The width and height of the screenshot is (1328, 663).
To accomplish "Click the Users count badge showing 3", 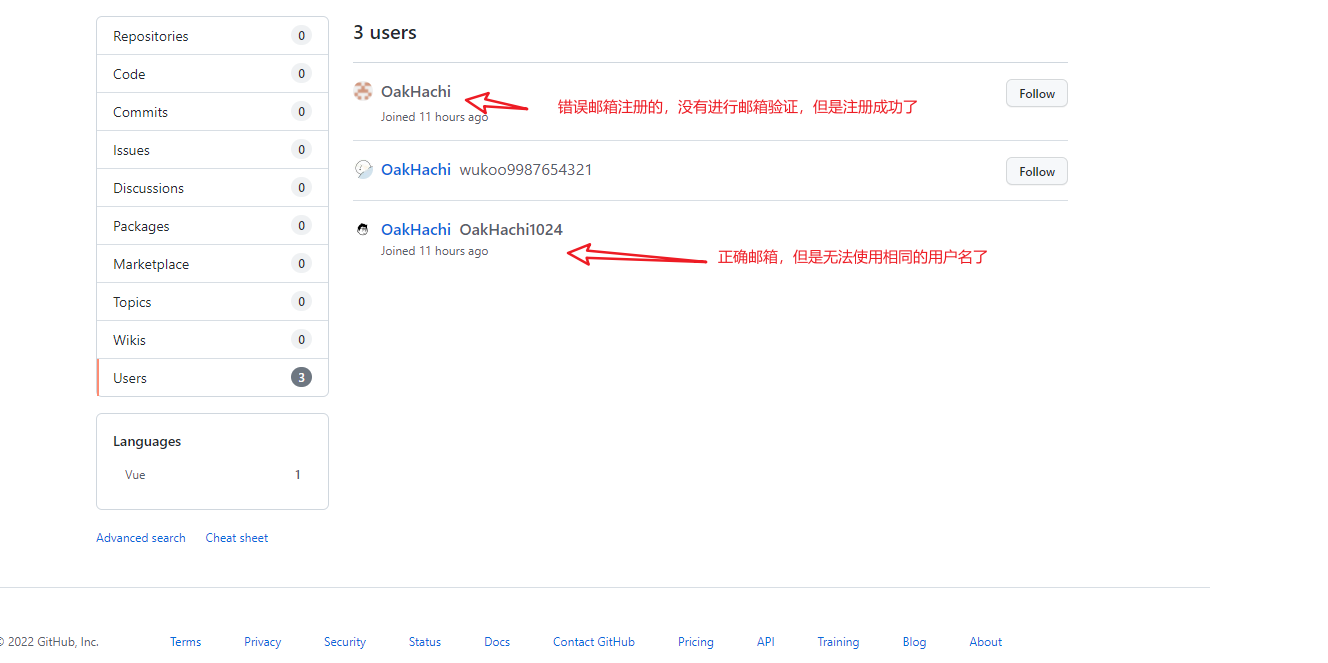I will 301,377.
